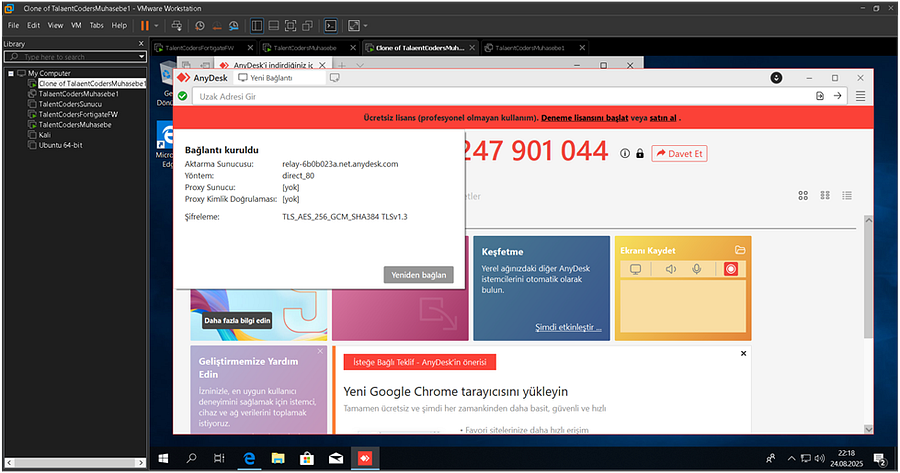Click the file transfer icon in address bar
Screen dimensions: 900x473
click(820, 96)
